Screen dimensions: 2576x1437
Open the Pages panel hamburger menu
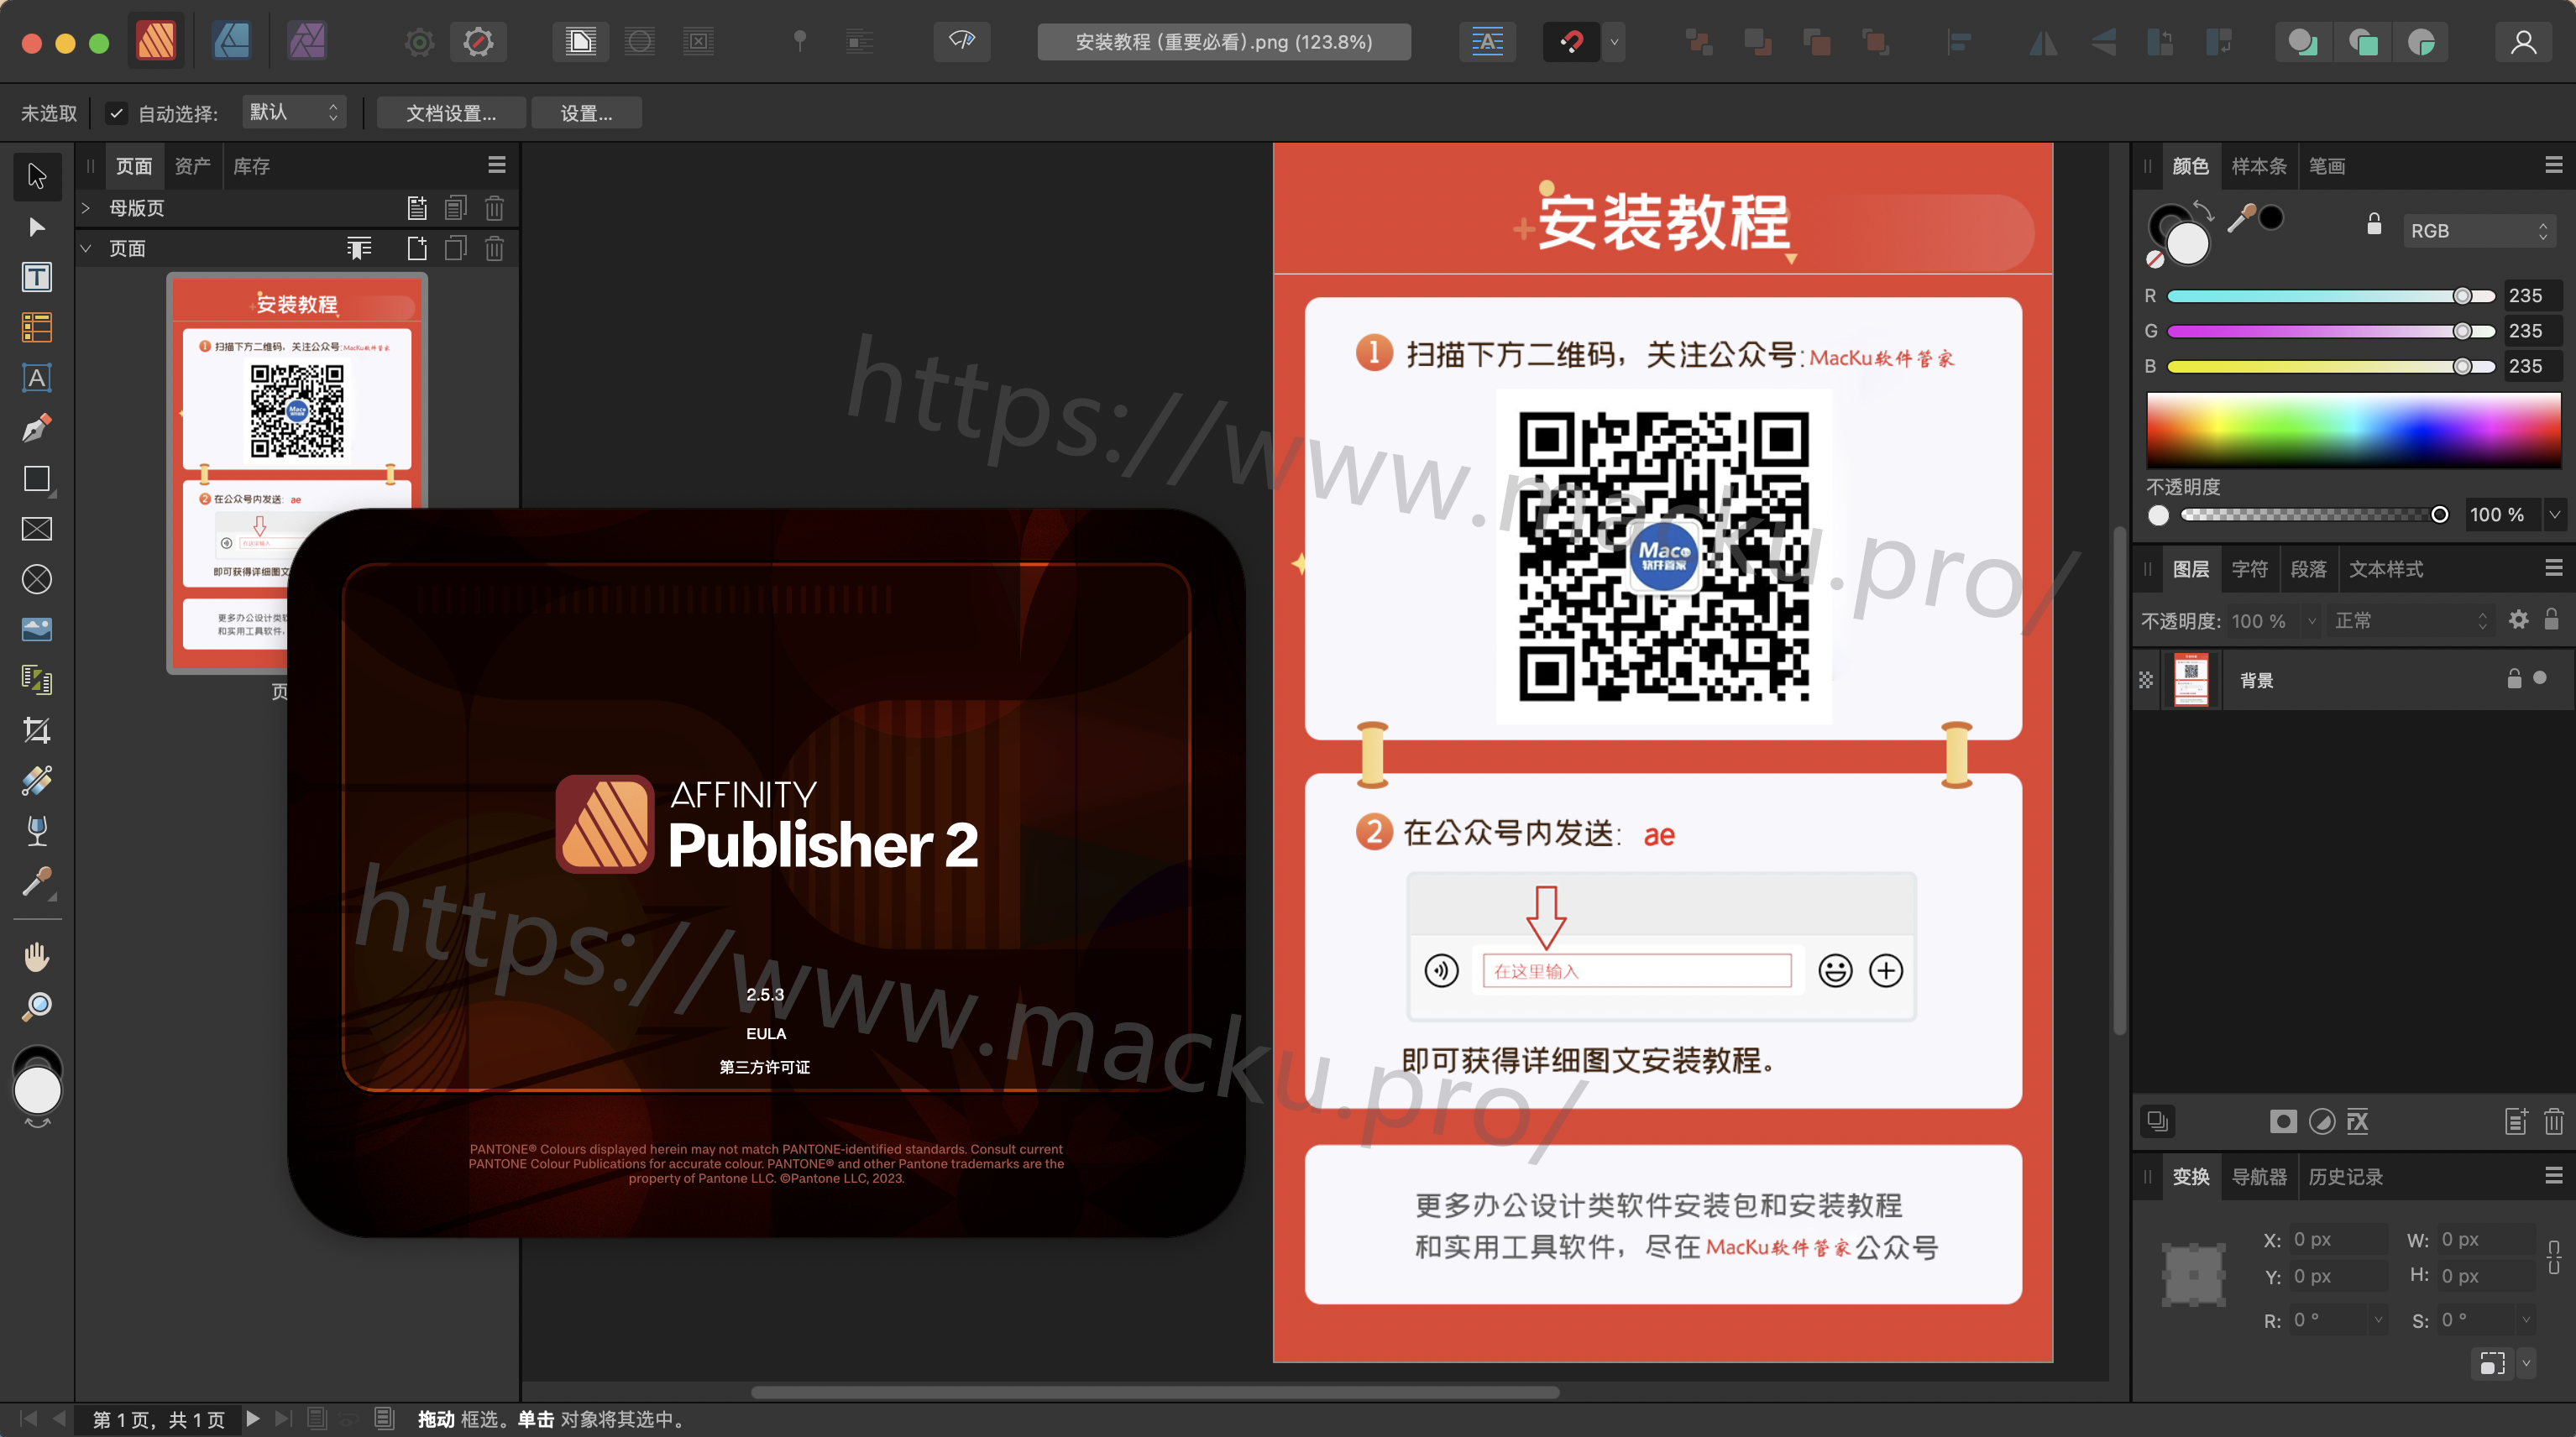tap(497, 165)
